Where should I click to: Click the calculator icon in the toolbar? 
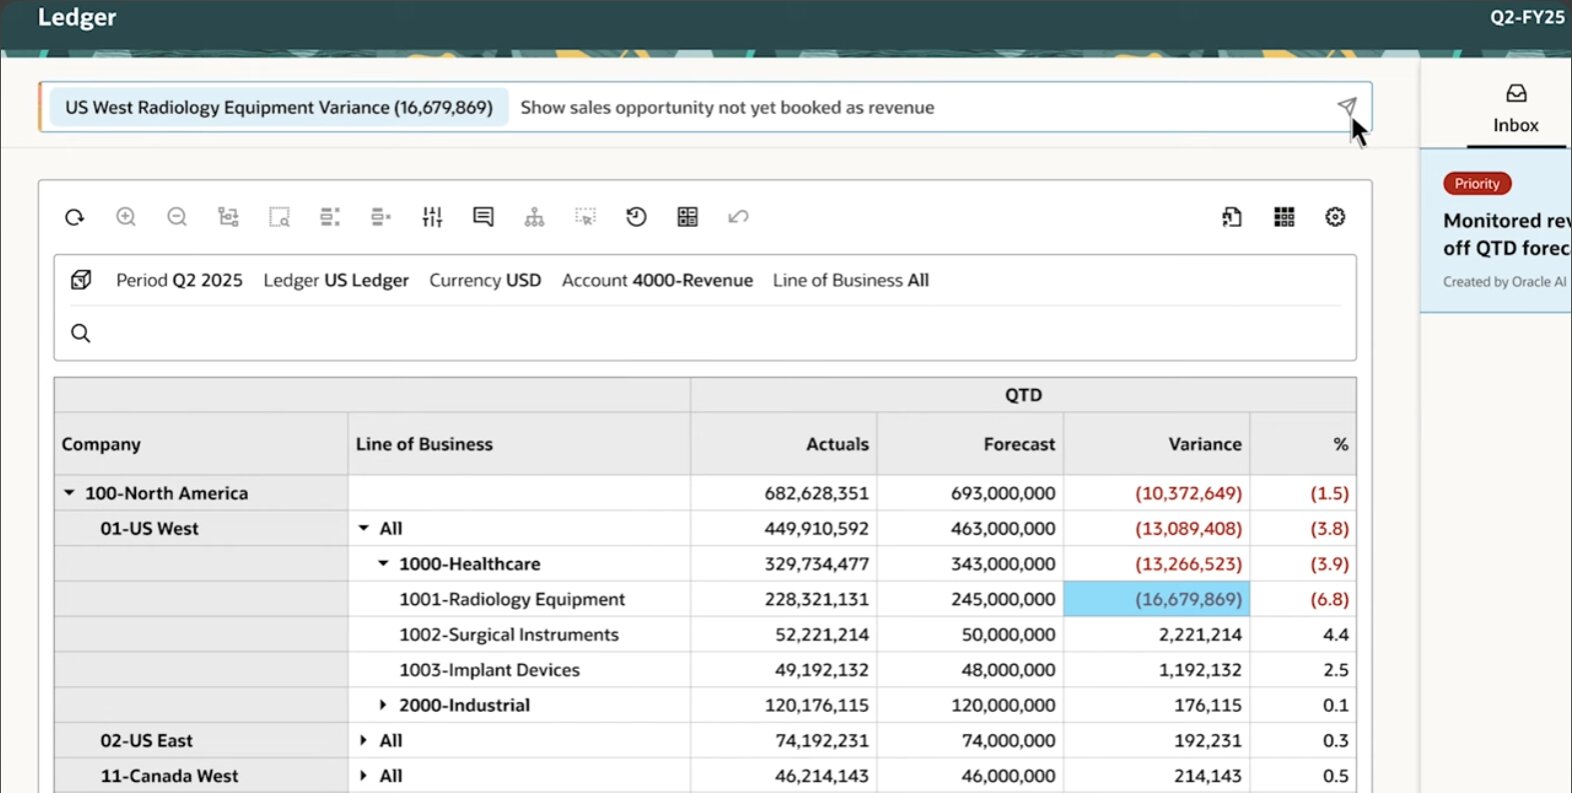[687, 217]
